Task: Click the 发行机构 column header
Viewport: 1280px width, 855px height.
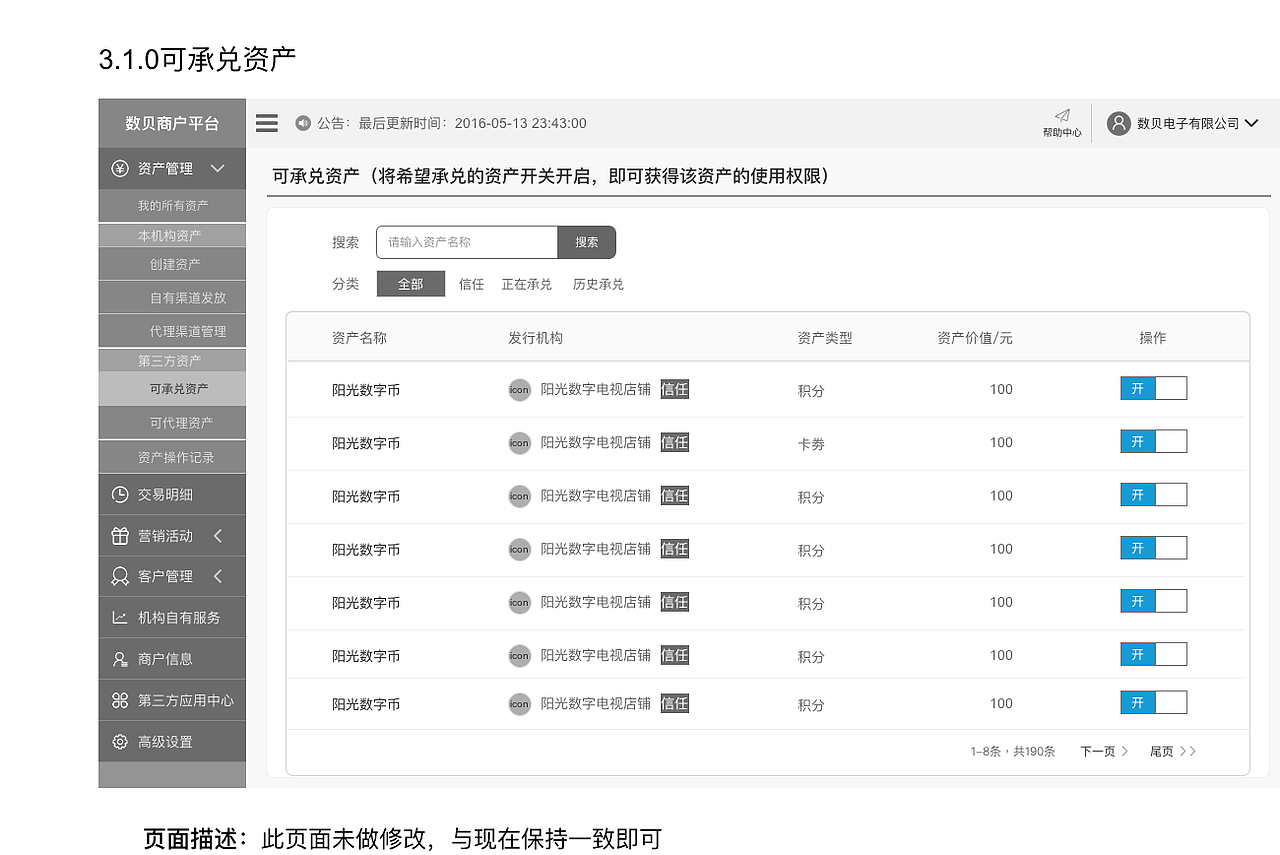Action: 535,338
